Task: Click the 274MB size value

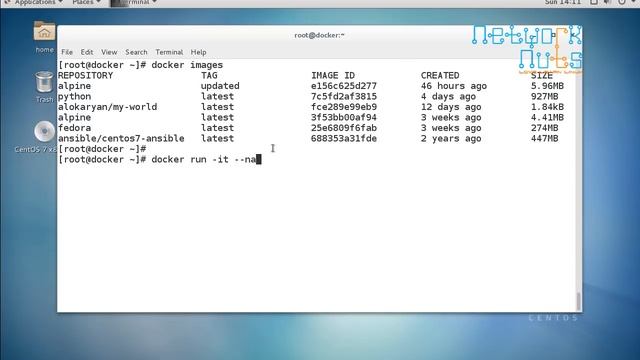Action: point(544,128)
